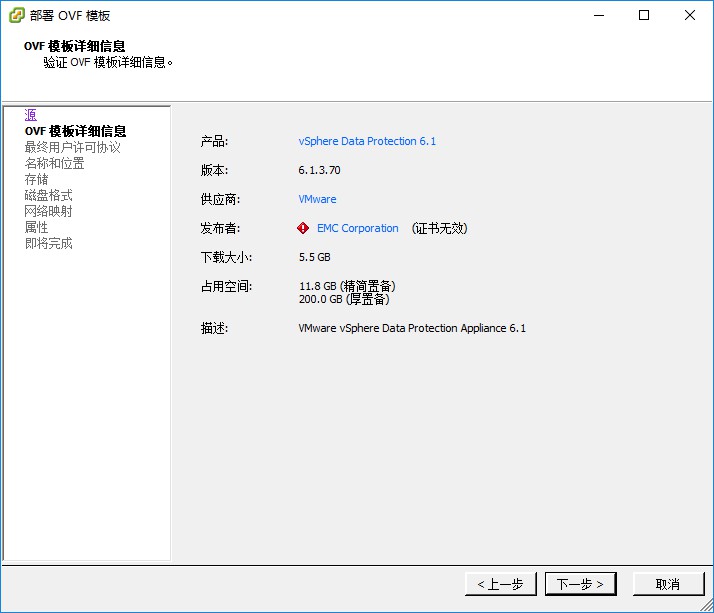Click the 占用空间: label
714x613 pixels.
[x=226, y=286]
